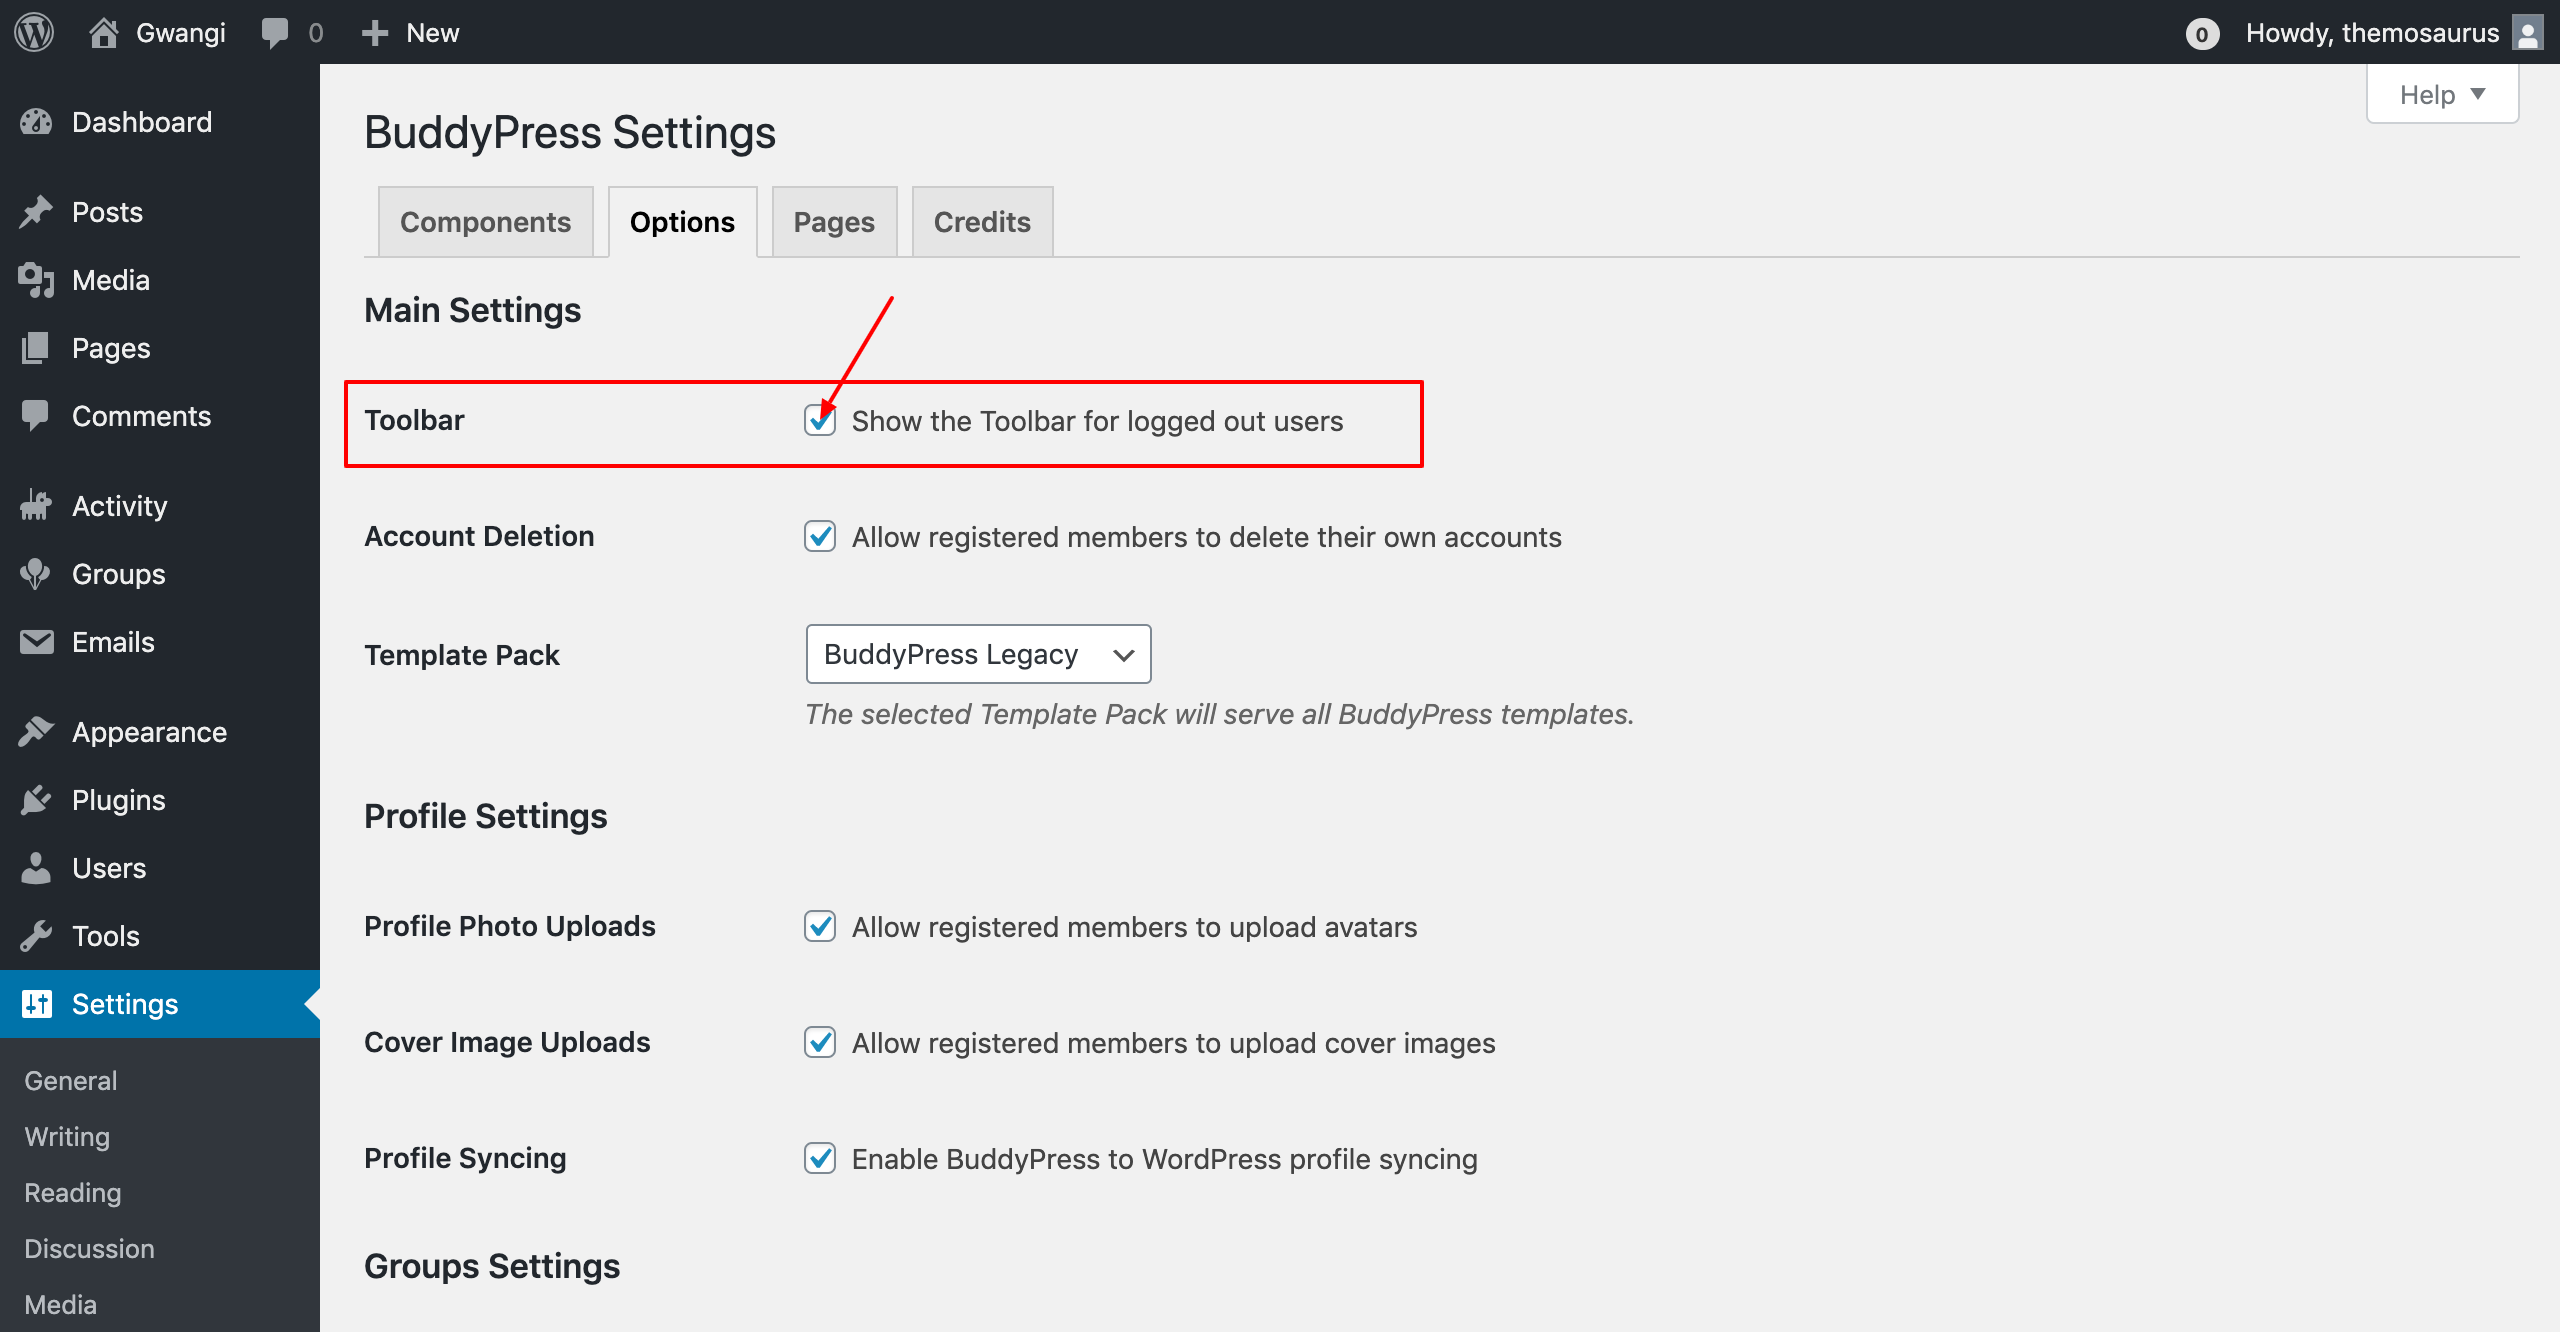Click the WordPress logo icon

point(34,32)
